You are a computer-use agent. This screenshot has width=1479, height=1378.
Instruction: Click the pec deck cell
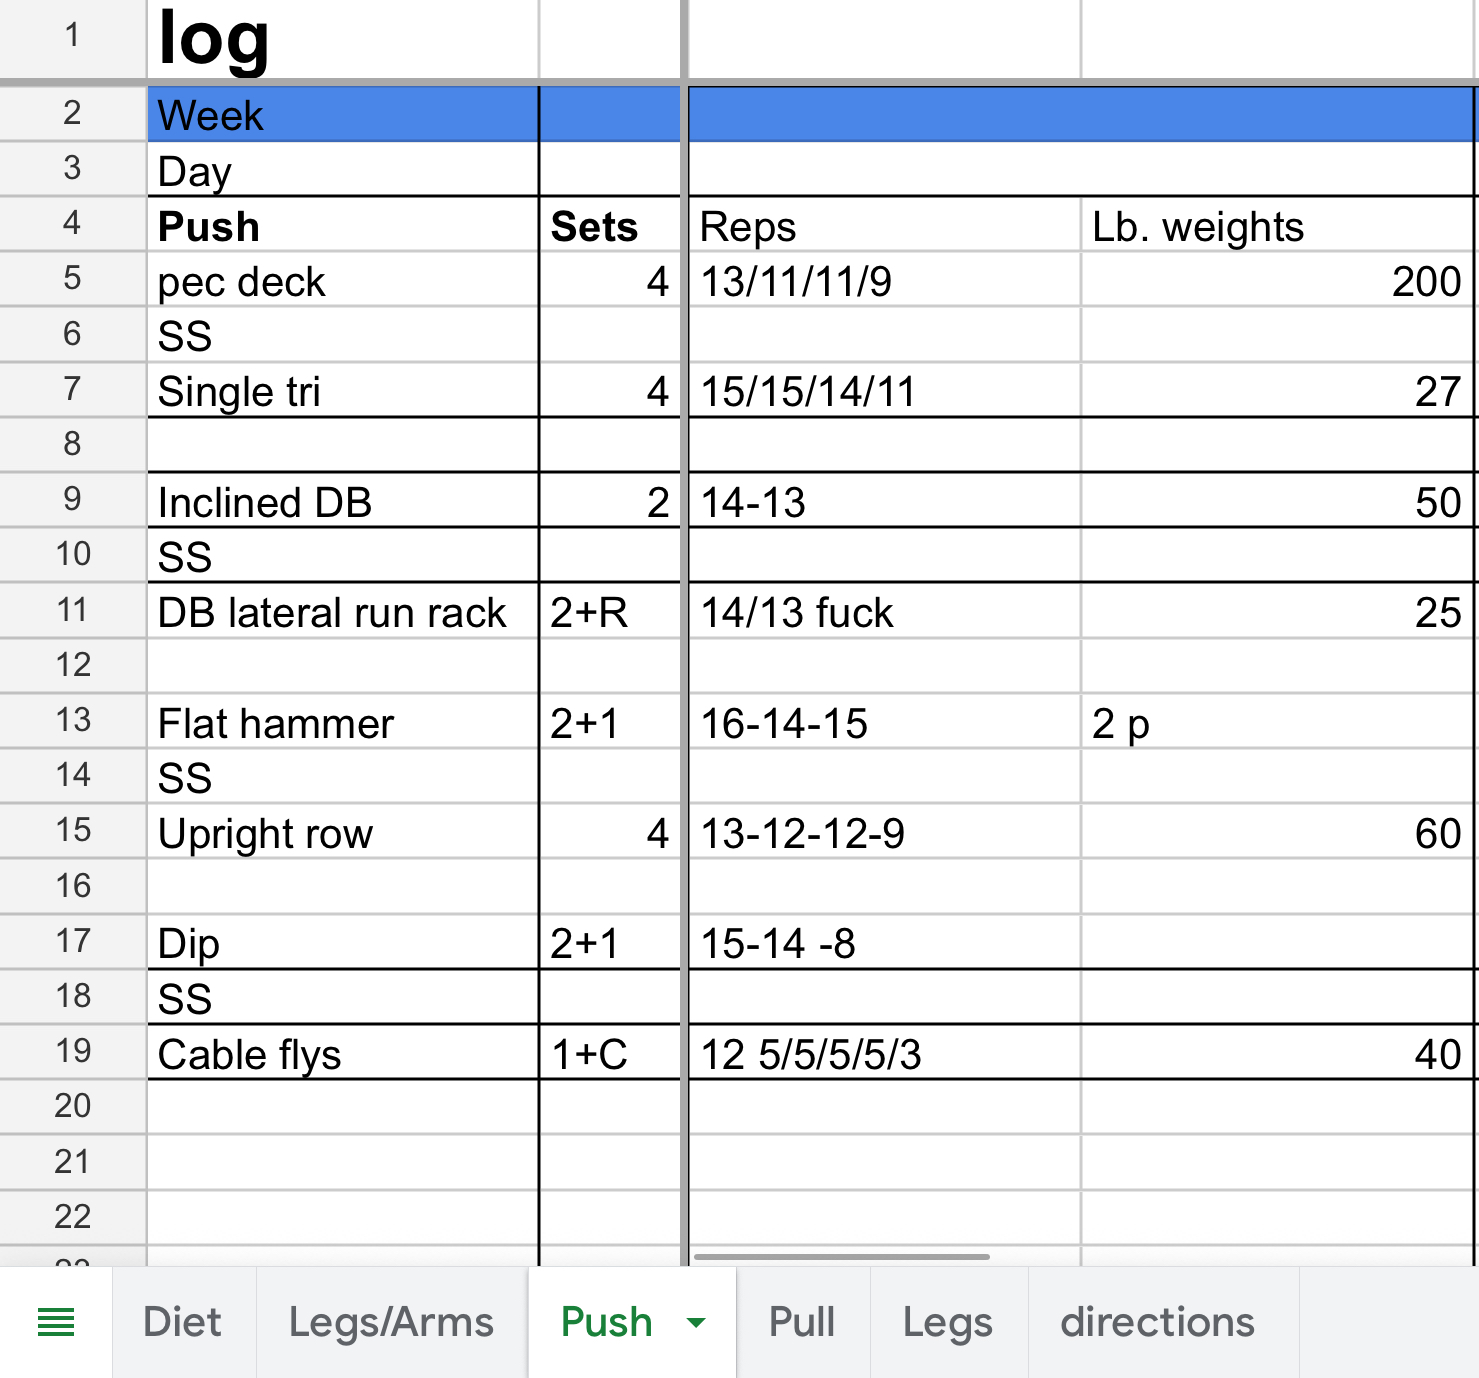click(x=342, y=281)
